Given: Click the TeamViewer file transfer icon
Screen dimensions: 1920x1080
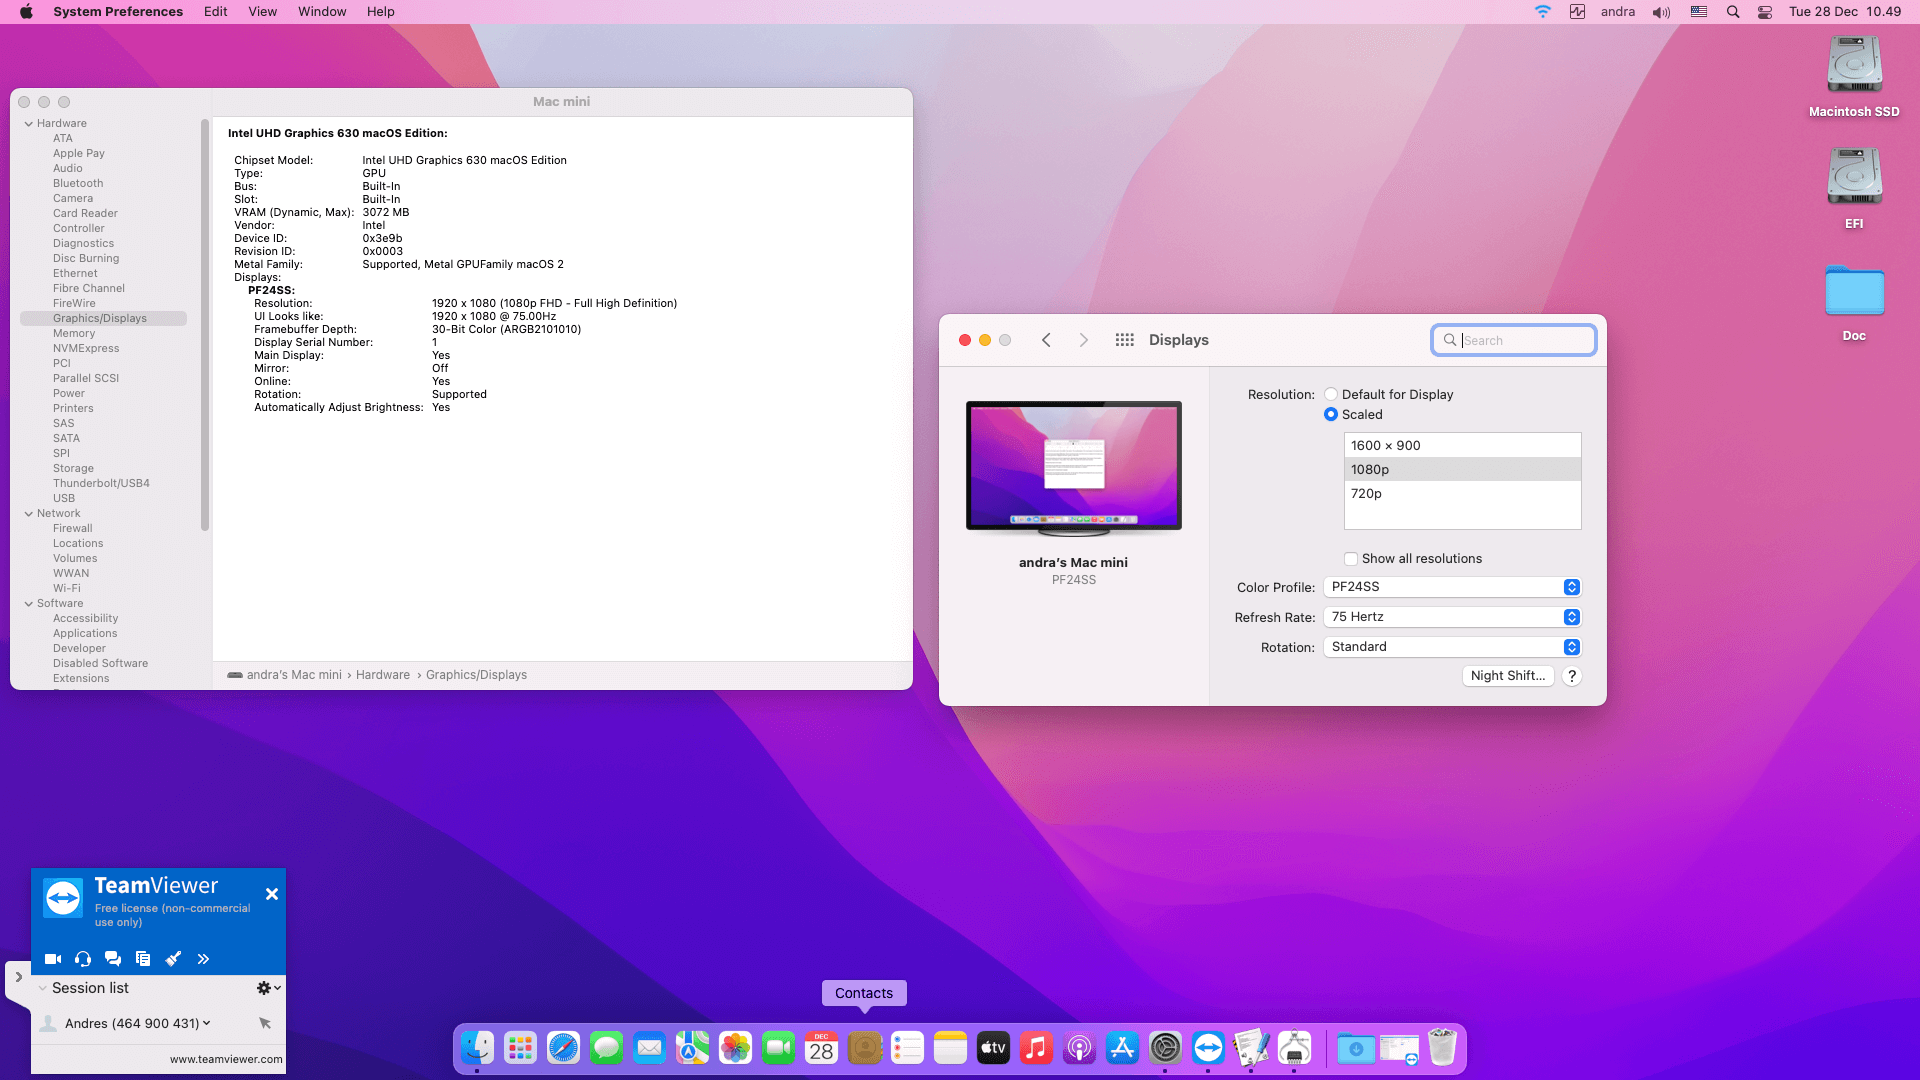Looking at the screenshot, I should tap(143, 959).
